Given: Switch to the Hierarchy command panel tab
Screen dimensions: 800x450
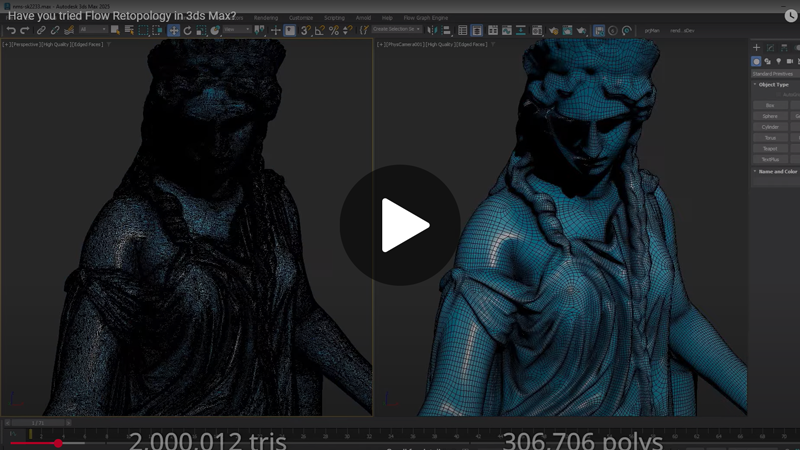Looking at the screenshot, I should pos(784,47).
